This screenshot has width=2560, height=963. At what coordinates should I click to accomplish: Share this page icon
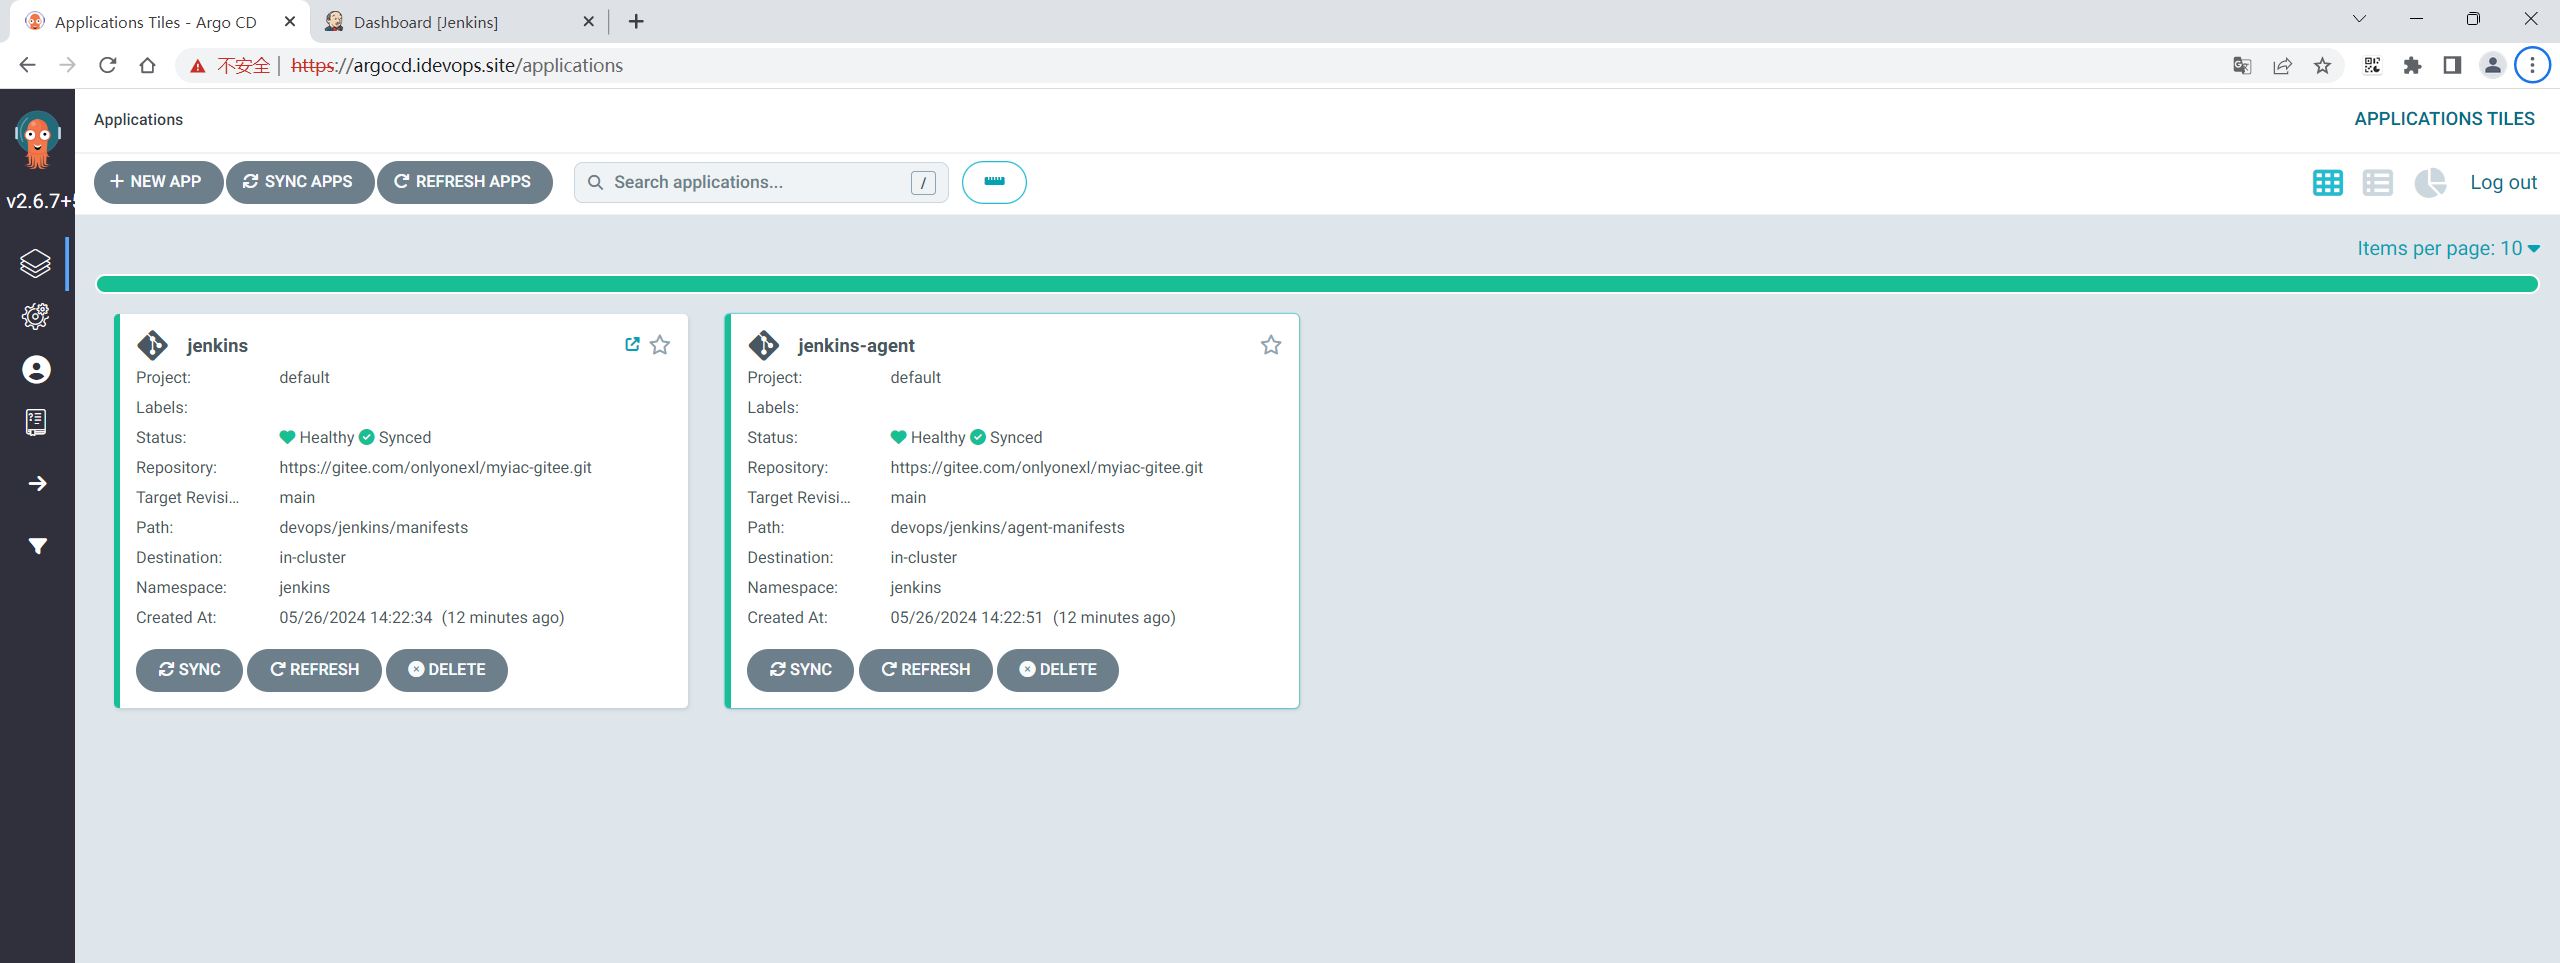pyautogui.click(x=2282, y=66)
